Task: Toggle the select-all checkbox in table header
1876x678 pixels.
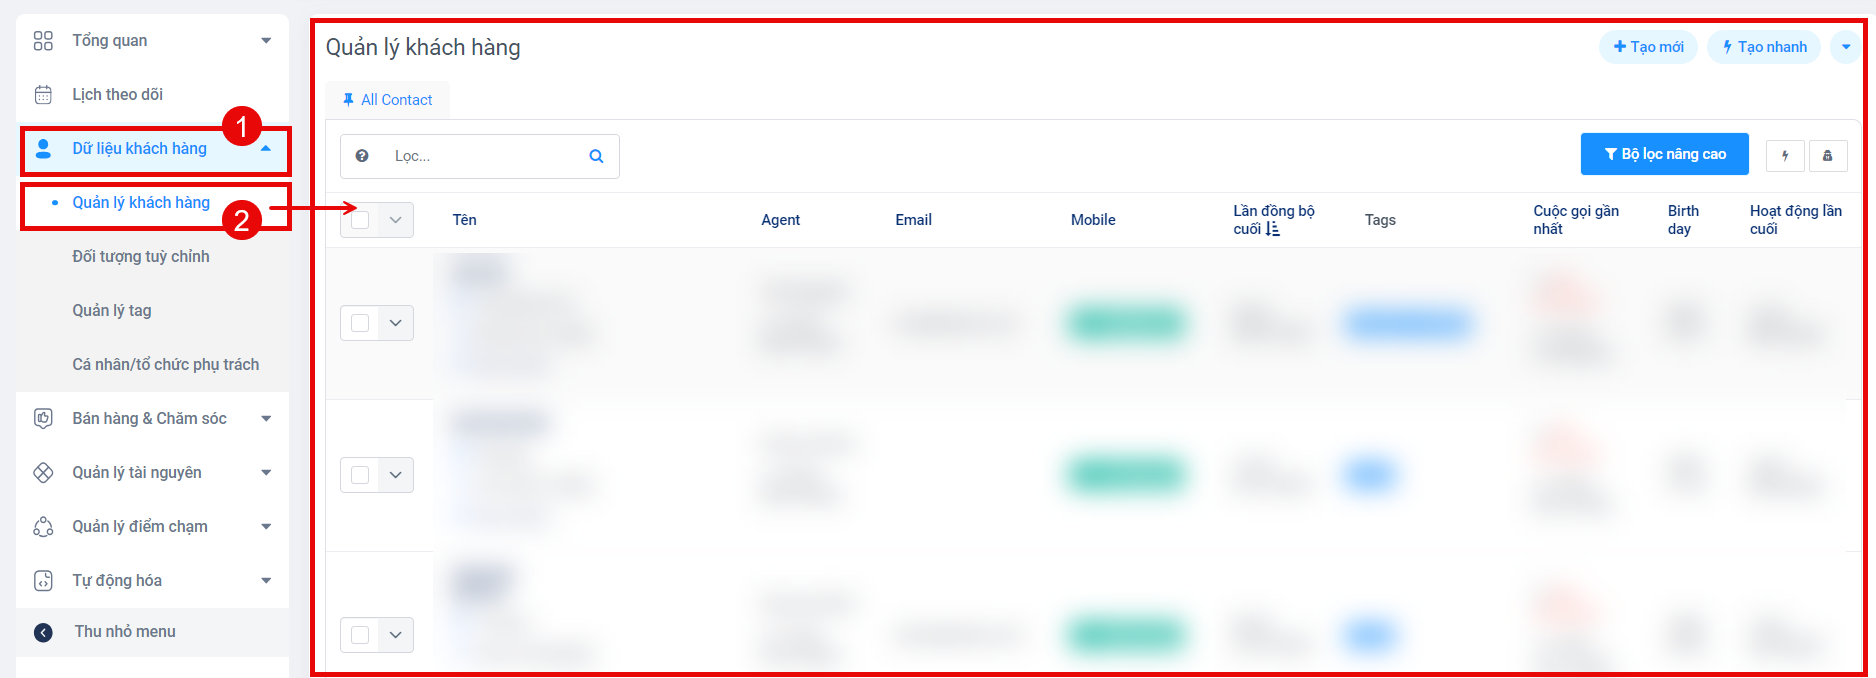Action: (x=360, y=220)
